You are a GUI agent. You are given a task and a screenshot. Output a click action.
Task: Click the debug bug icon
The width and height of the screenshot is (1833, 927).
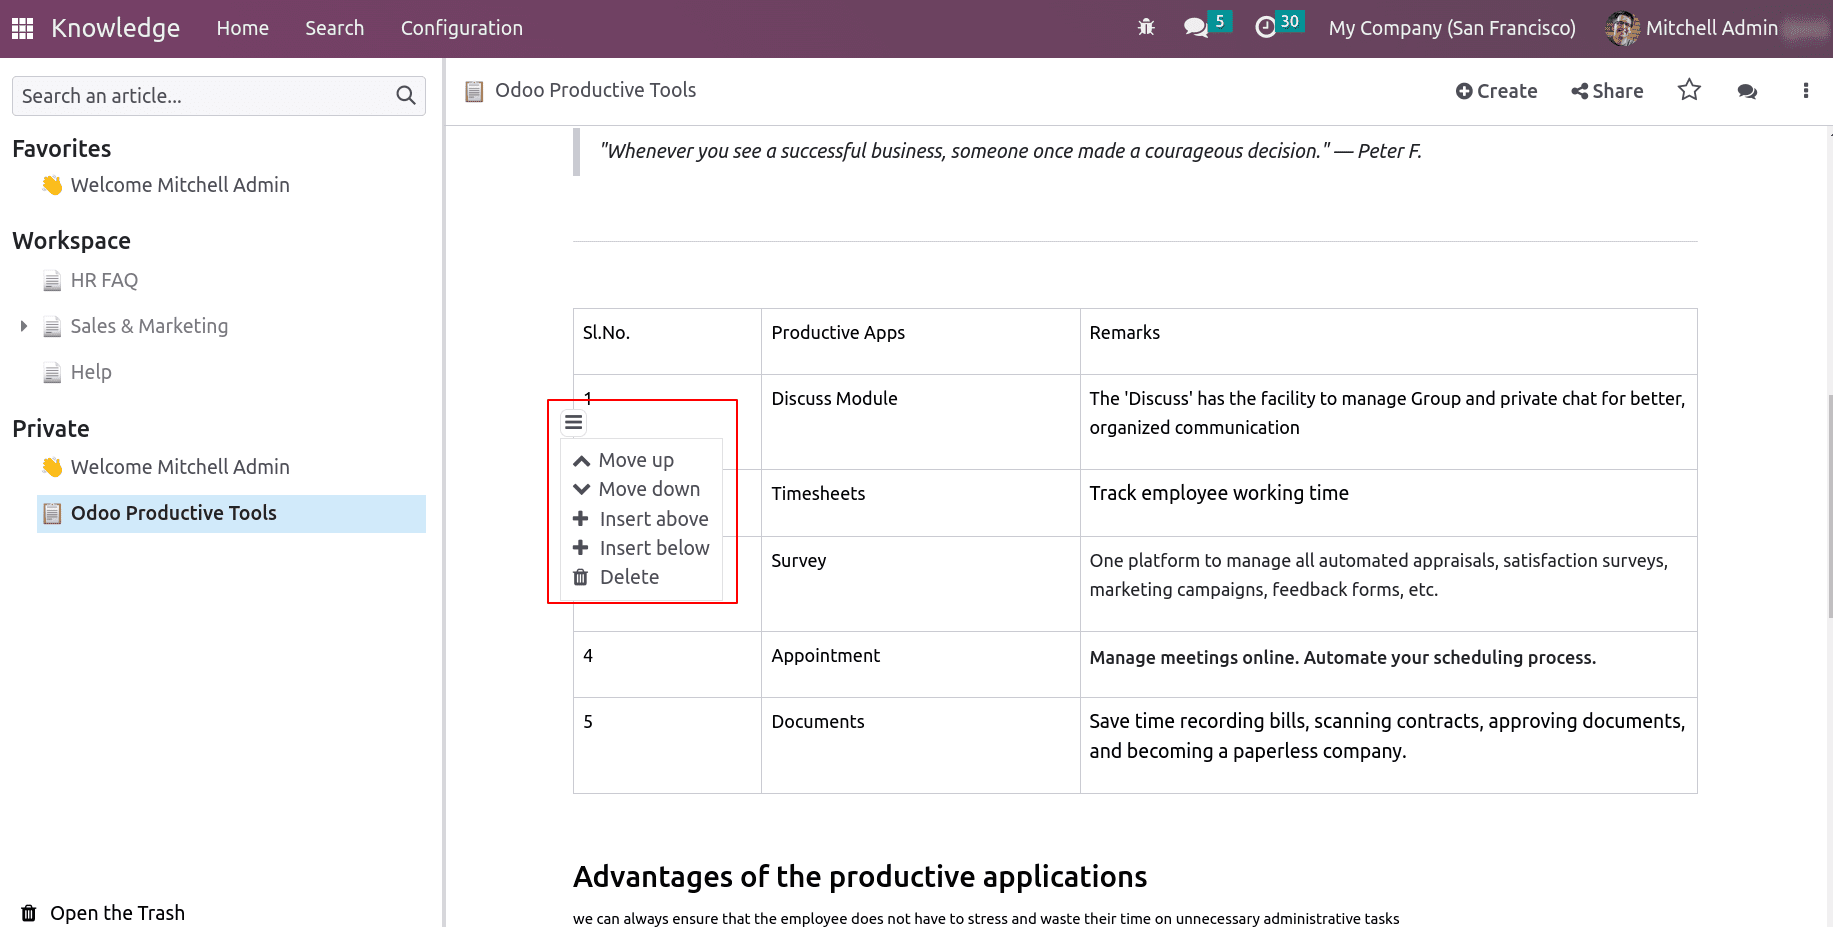1146,28
